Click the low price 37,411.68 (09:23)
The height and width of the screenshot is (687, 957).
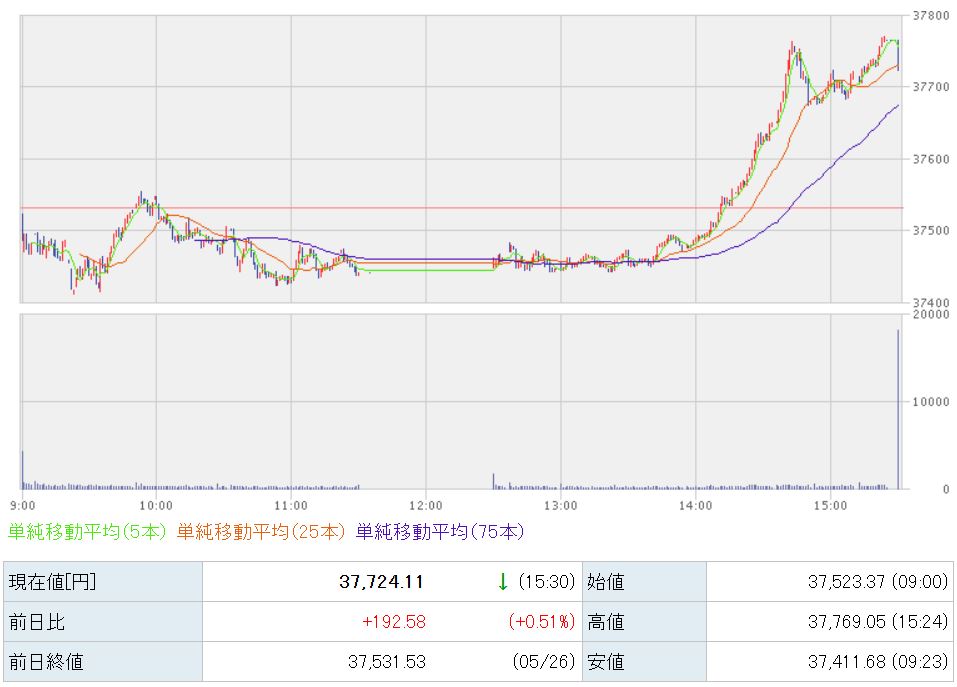(878, 662)
